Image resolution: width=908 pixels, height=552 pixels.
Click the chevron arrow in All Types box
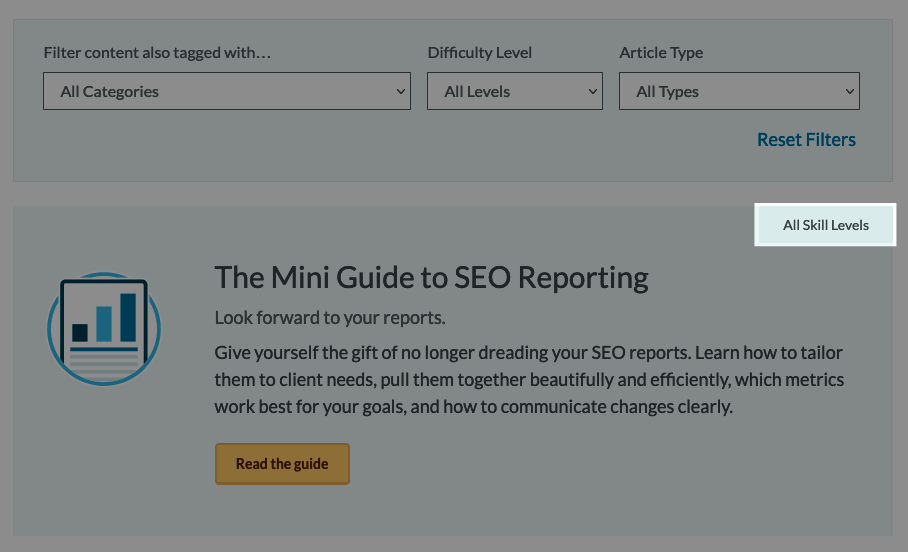click(x=850, y=92)
